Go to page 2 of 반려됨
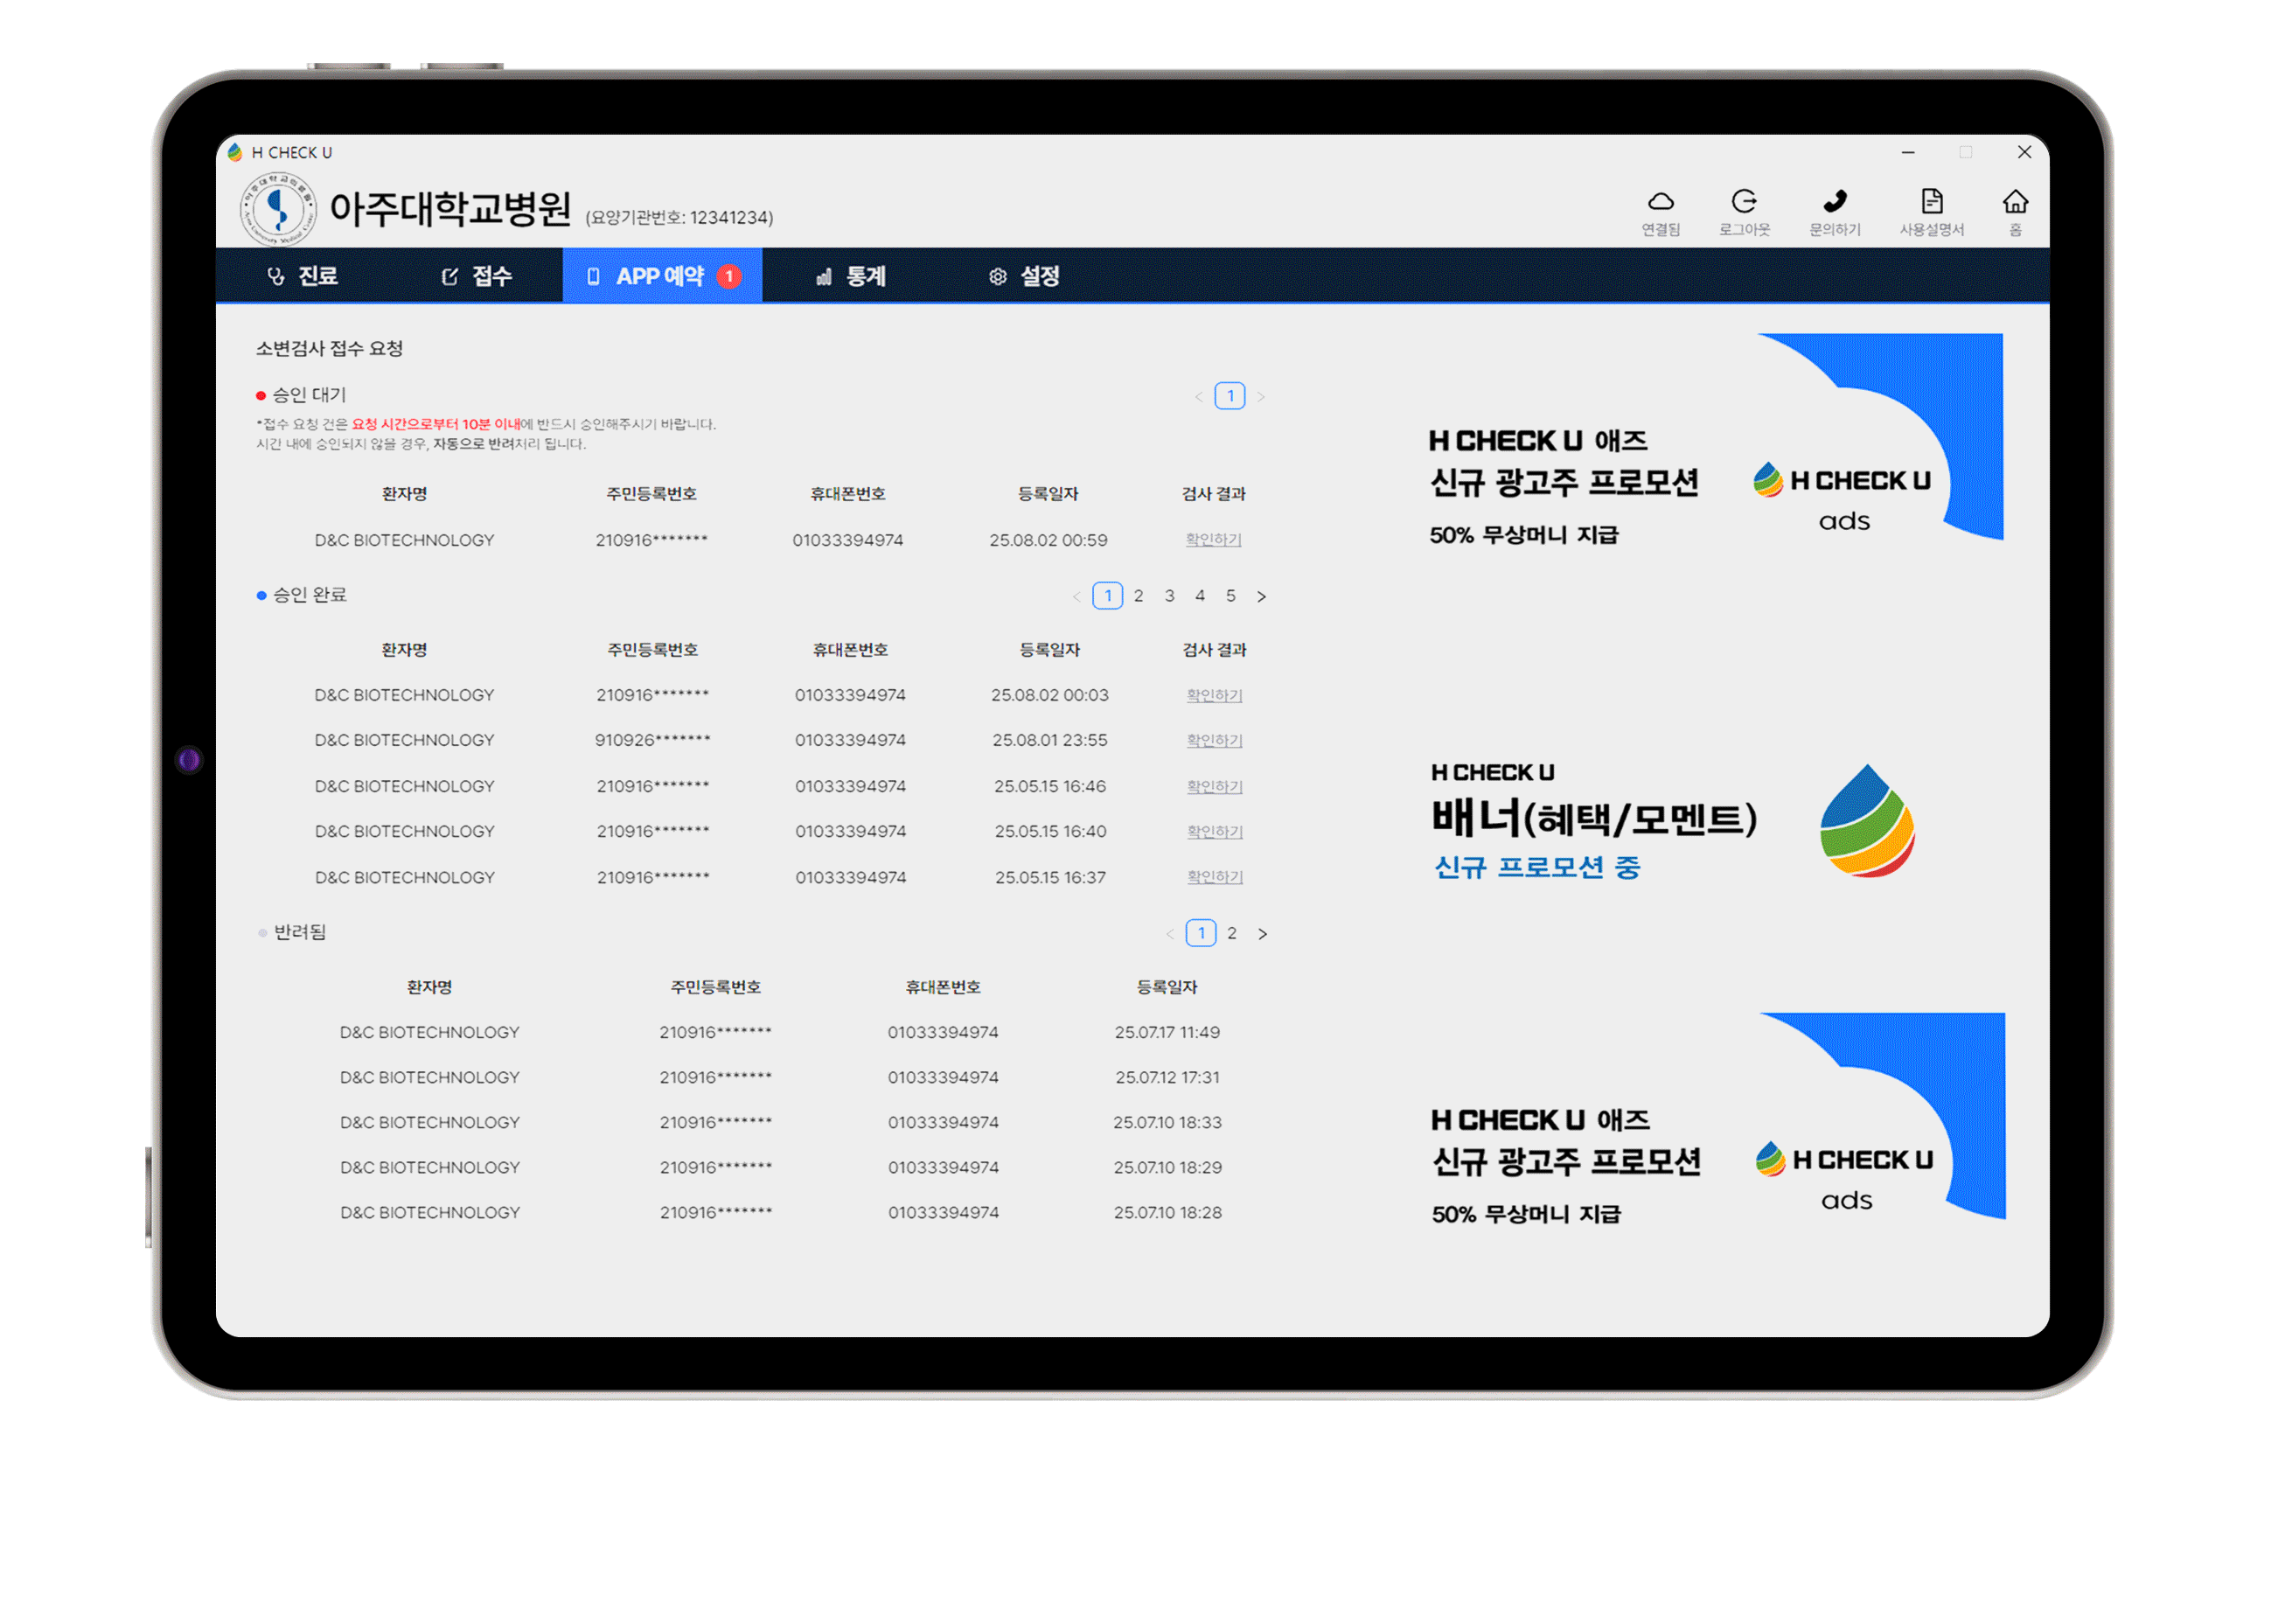The width and height of the screenshot is (2271, 1624). tap(1232, 933)
